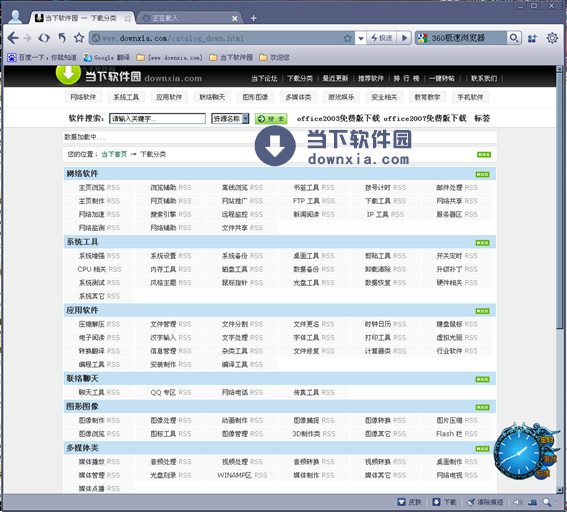The width and height of the screenshot is (567, 512).
Task: Select the 系统工具 category tab
Action: coord(126,97)
